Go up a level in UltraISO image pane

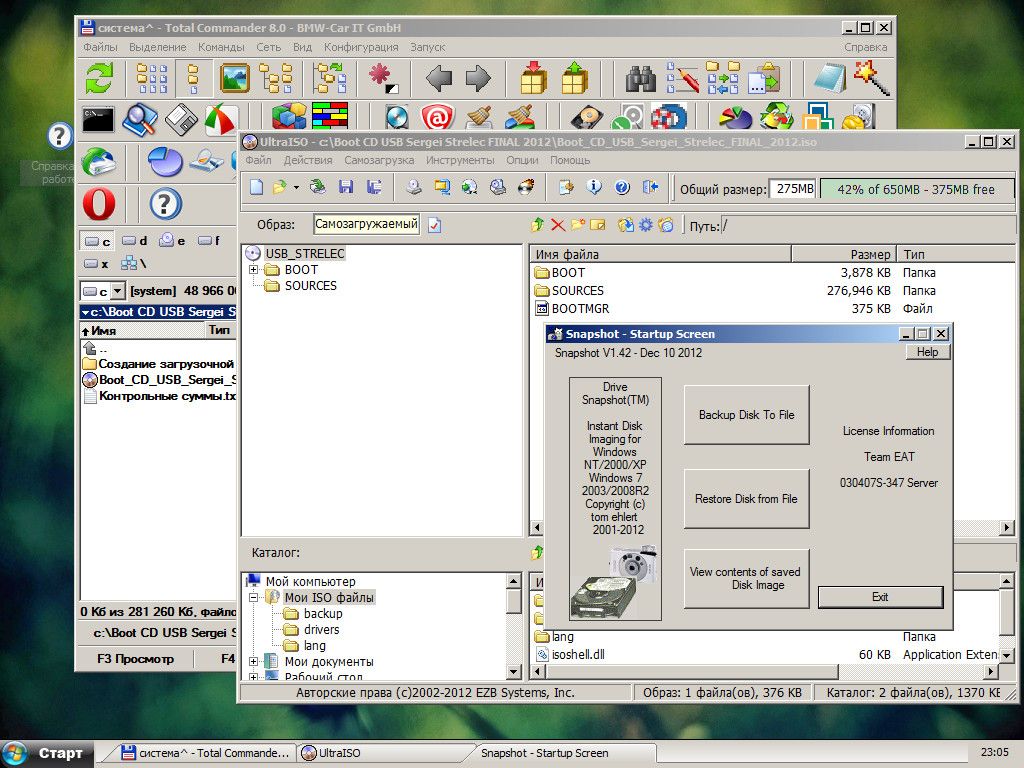pyautogui.click(x=537, y=225)
